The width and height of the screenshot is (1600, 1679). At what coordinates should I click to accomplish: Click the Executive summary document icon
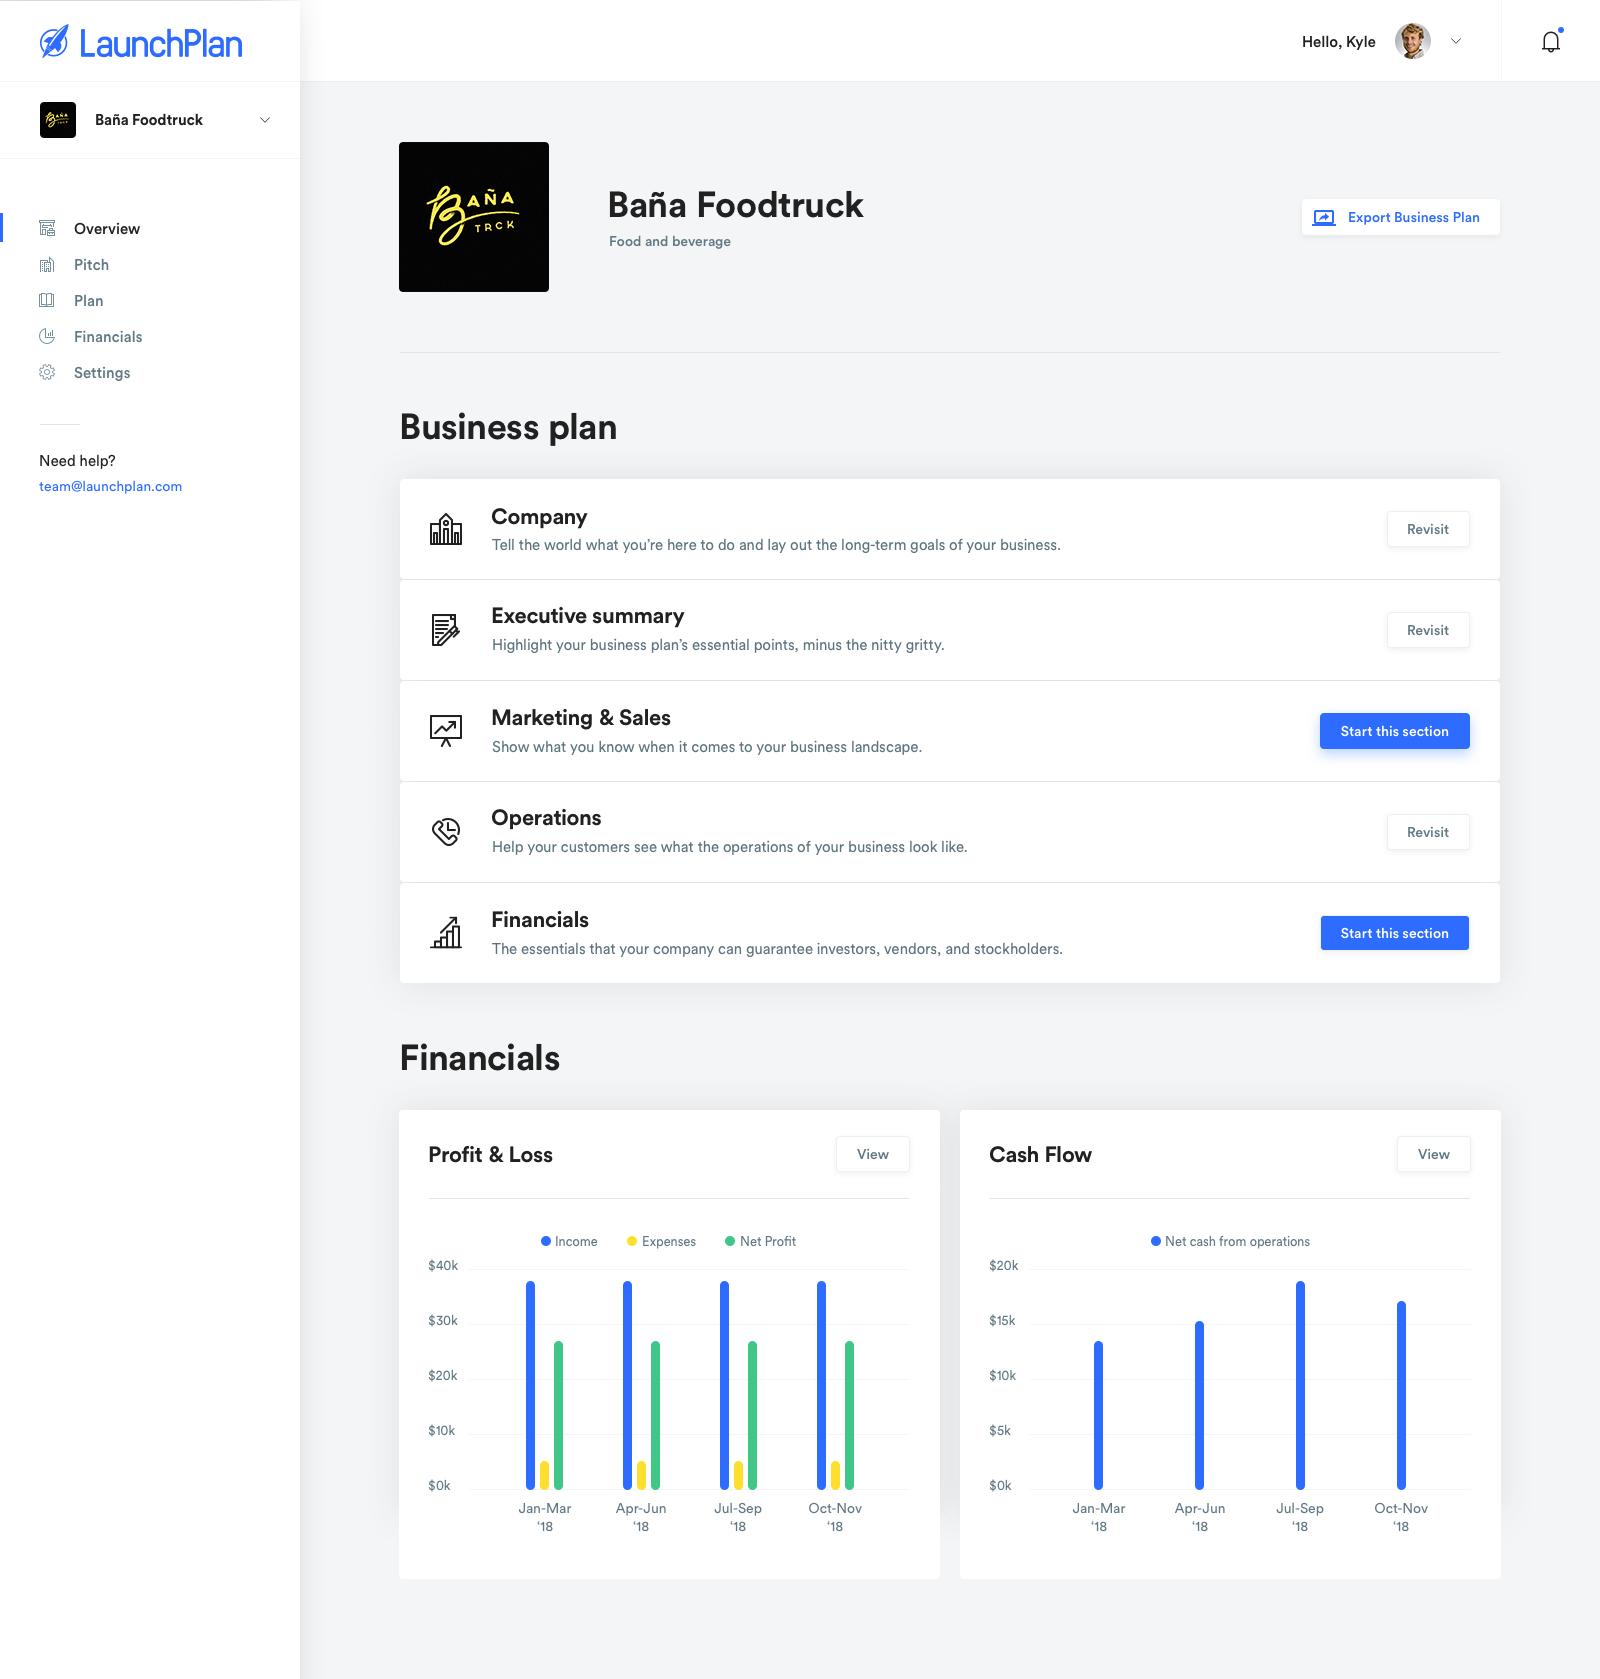tap(446, 630)
